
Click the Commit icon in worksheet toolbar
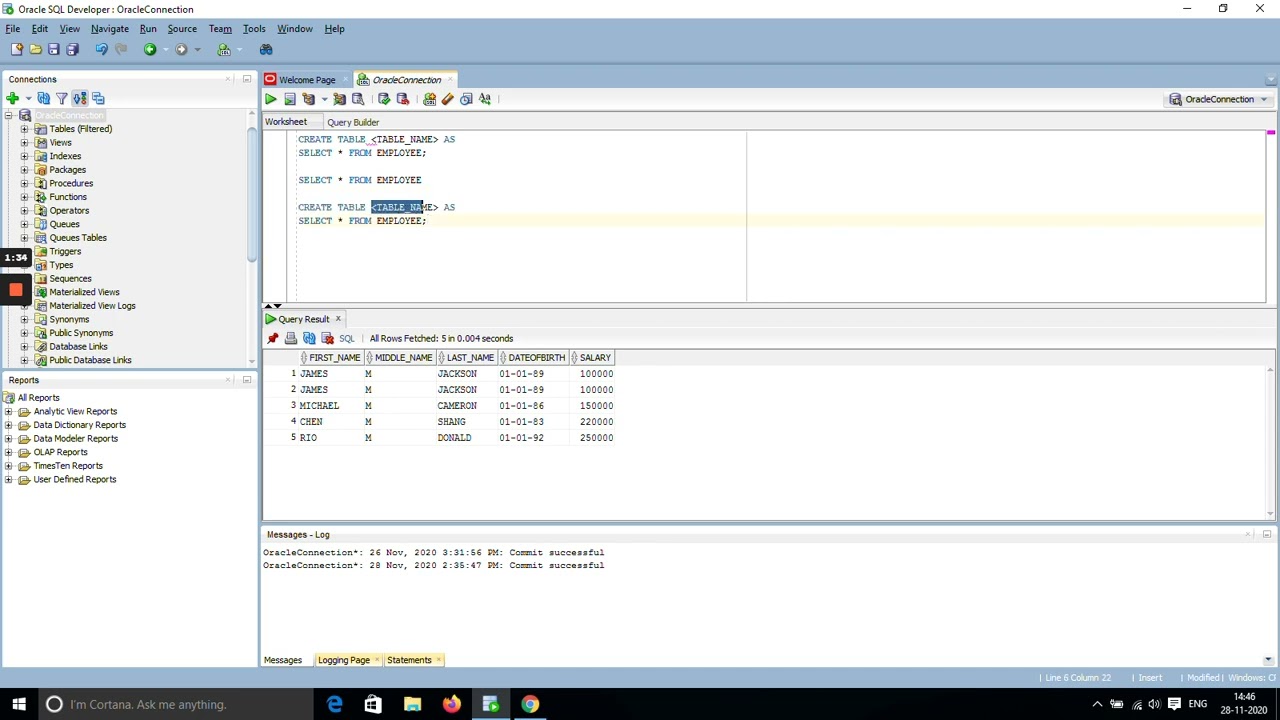coord(384,99)
